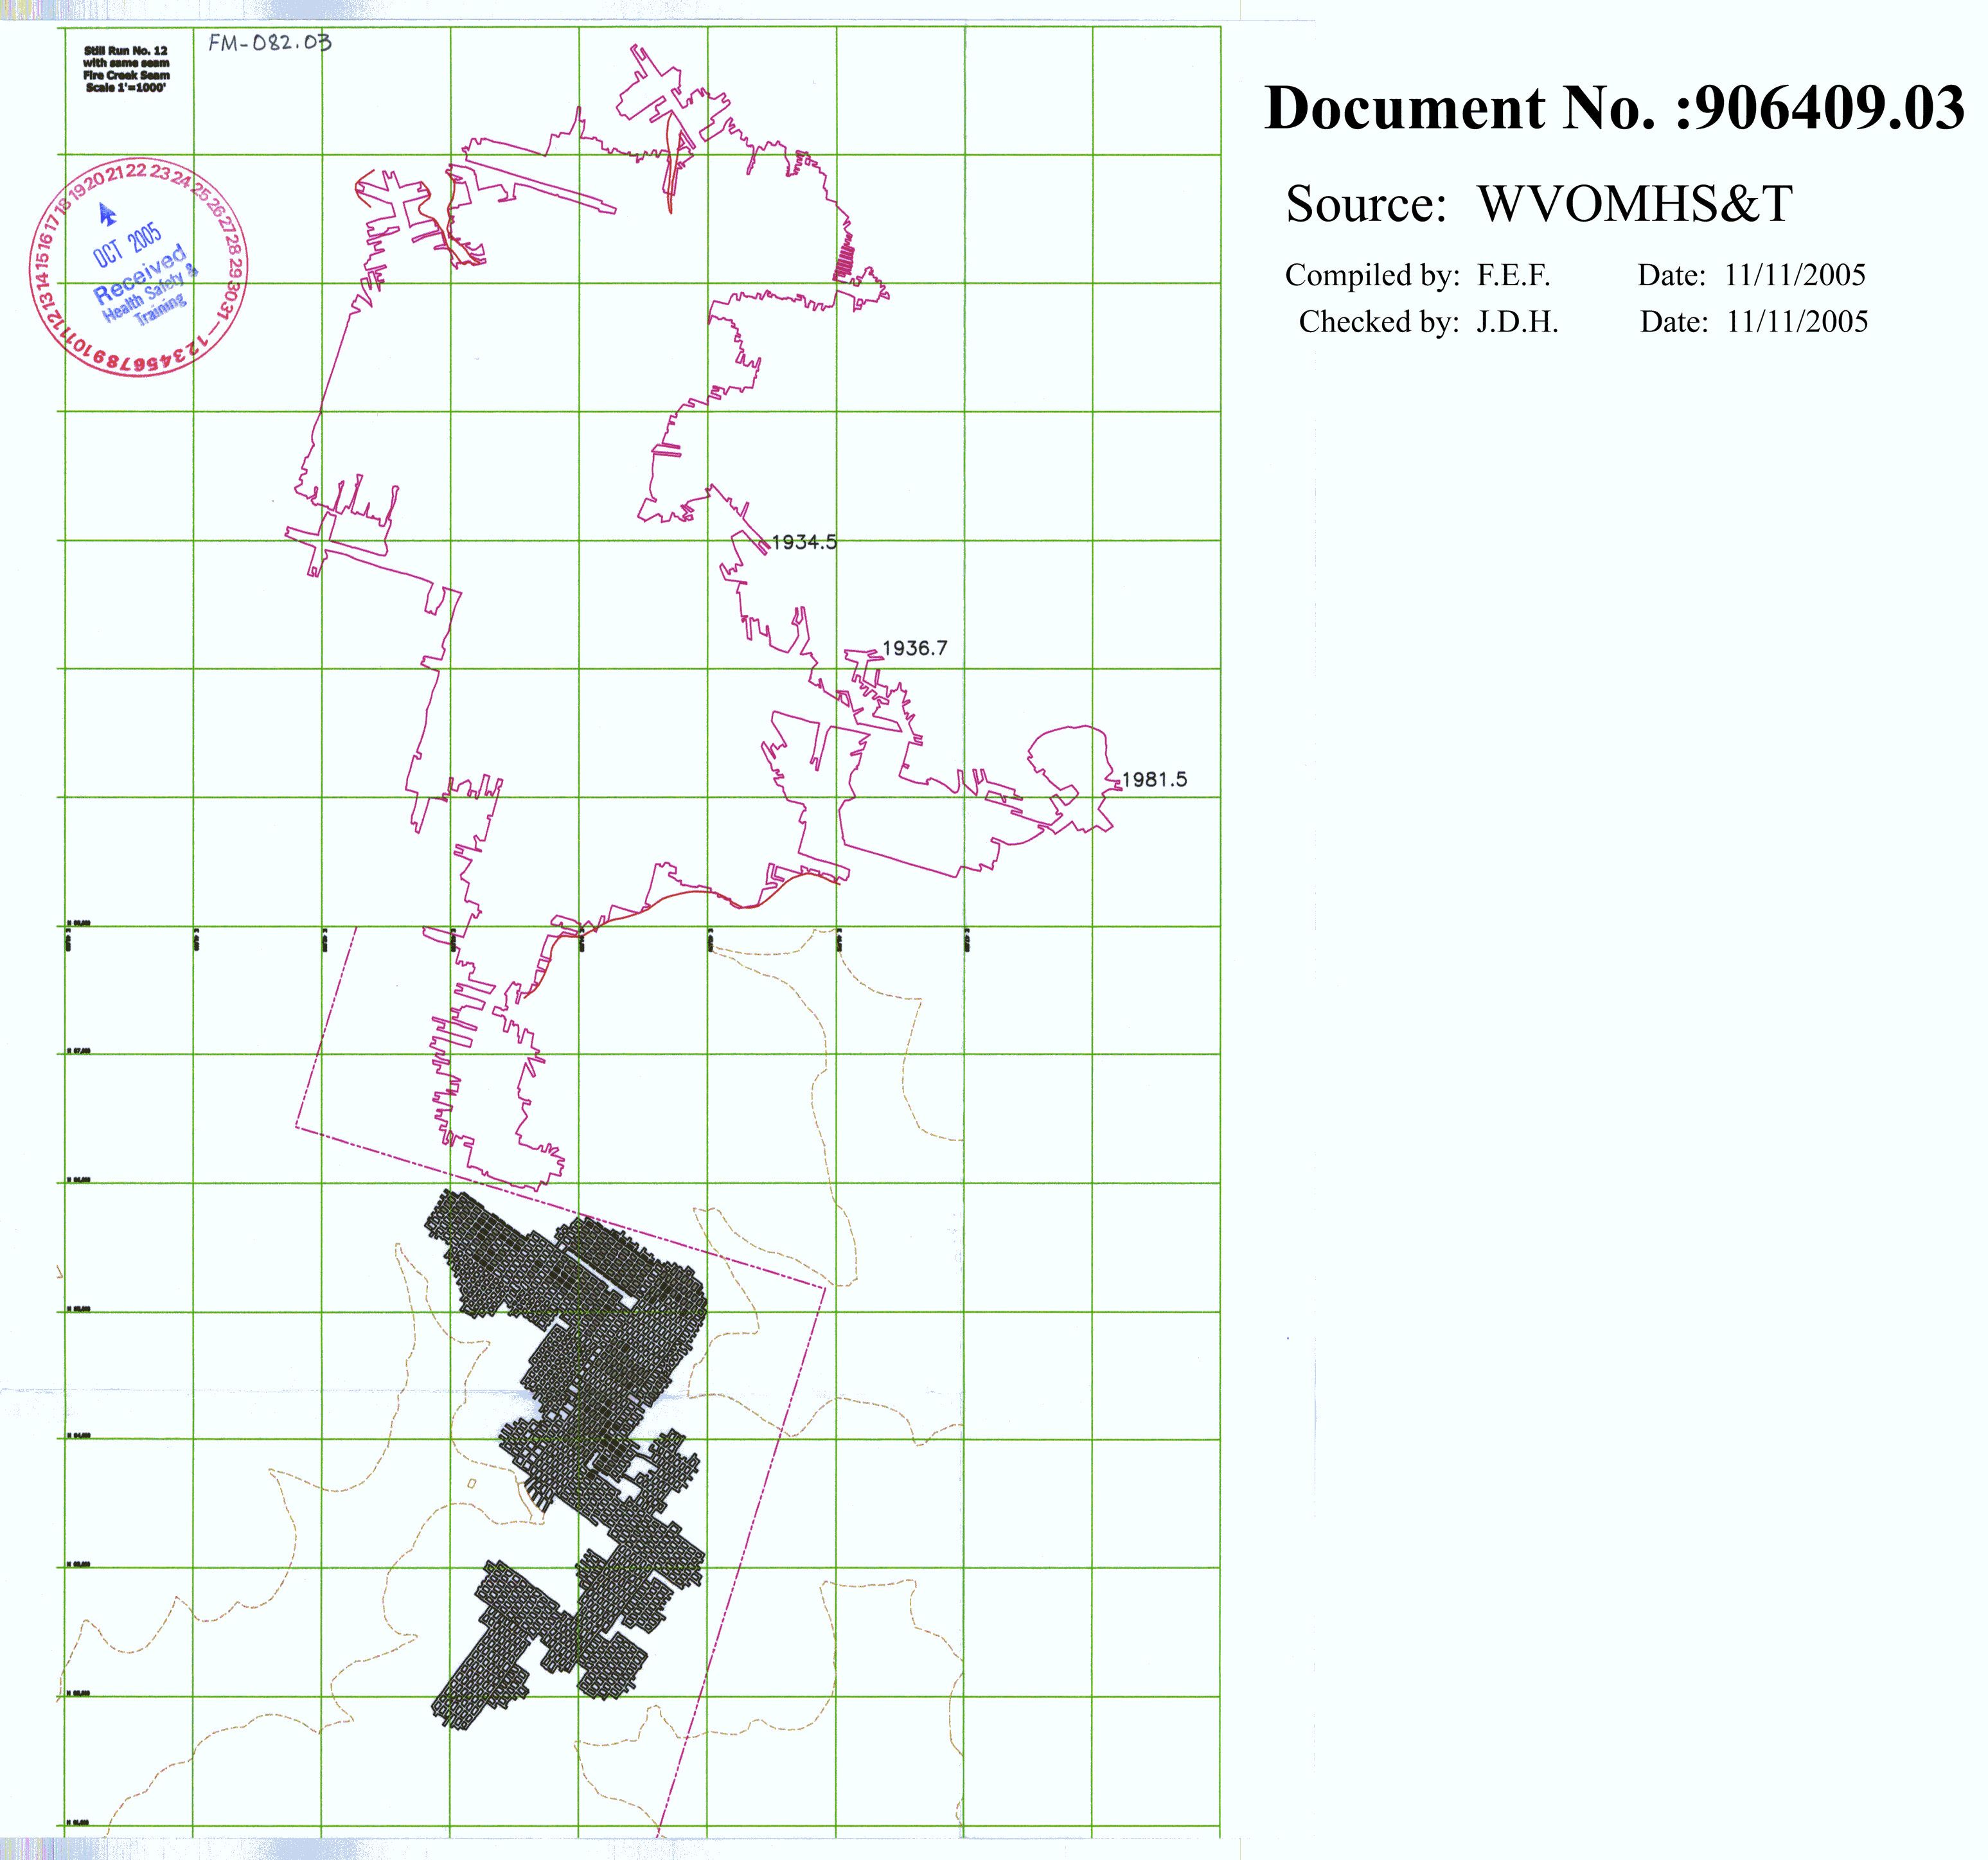
Task: Click the 'Compiled by: F.E.F.' text
Action: click(1417, 275)
